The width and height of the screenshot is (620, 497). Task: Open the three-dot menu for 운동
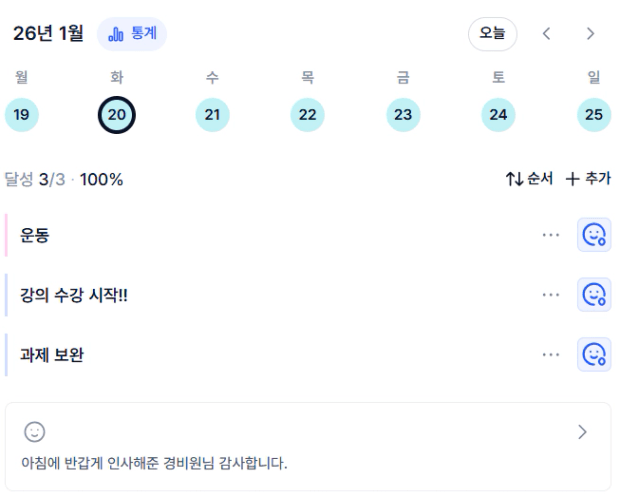550,235
